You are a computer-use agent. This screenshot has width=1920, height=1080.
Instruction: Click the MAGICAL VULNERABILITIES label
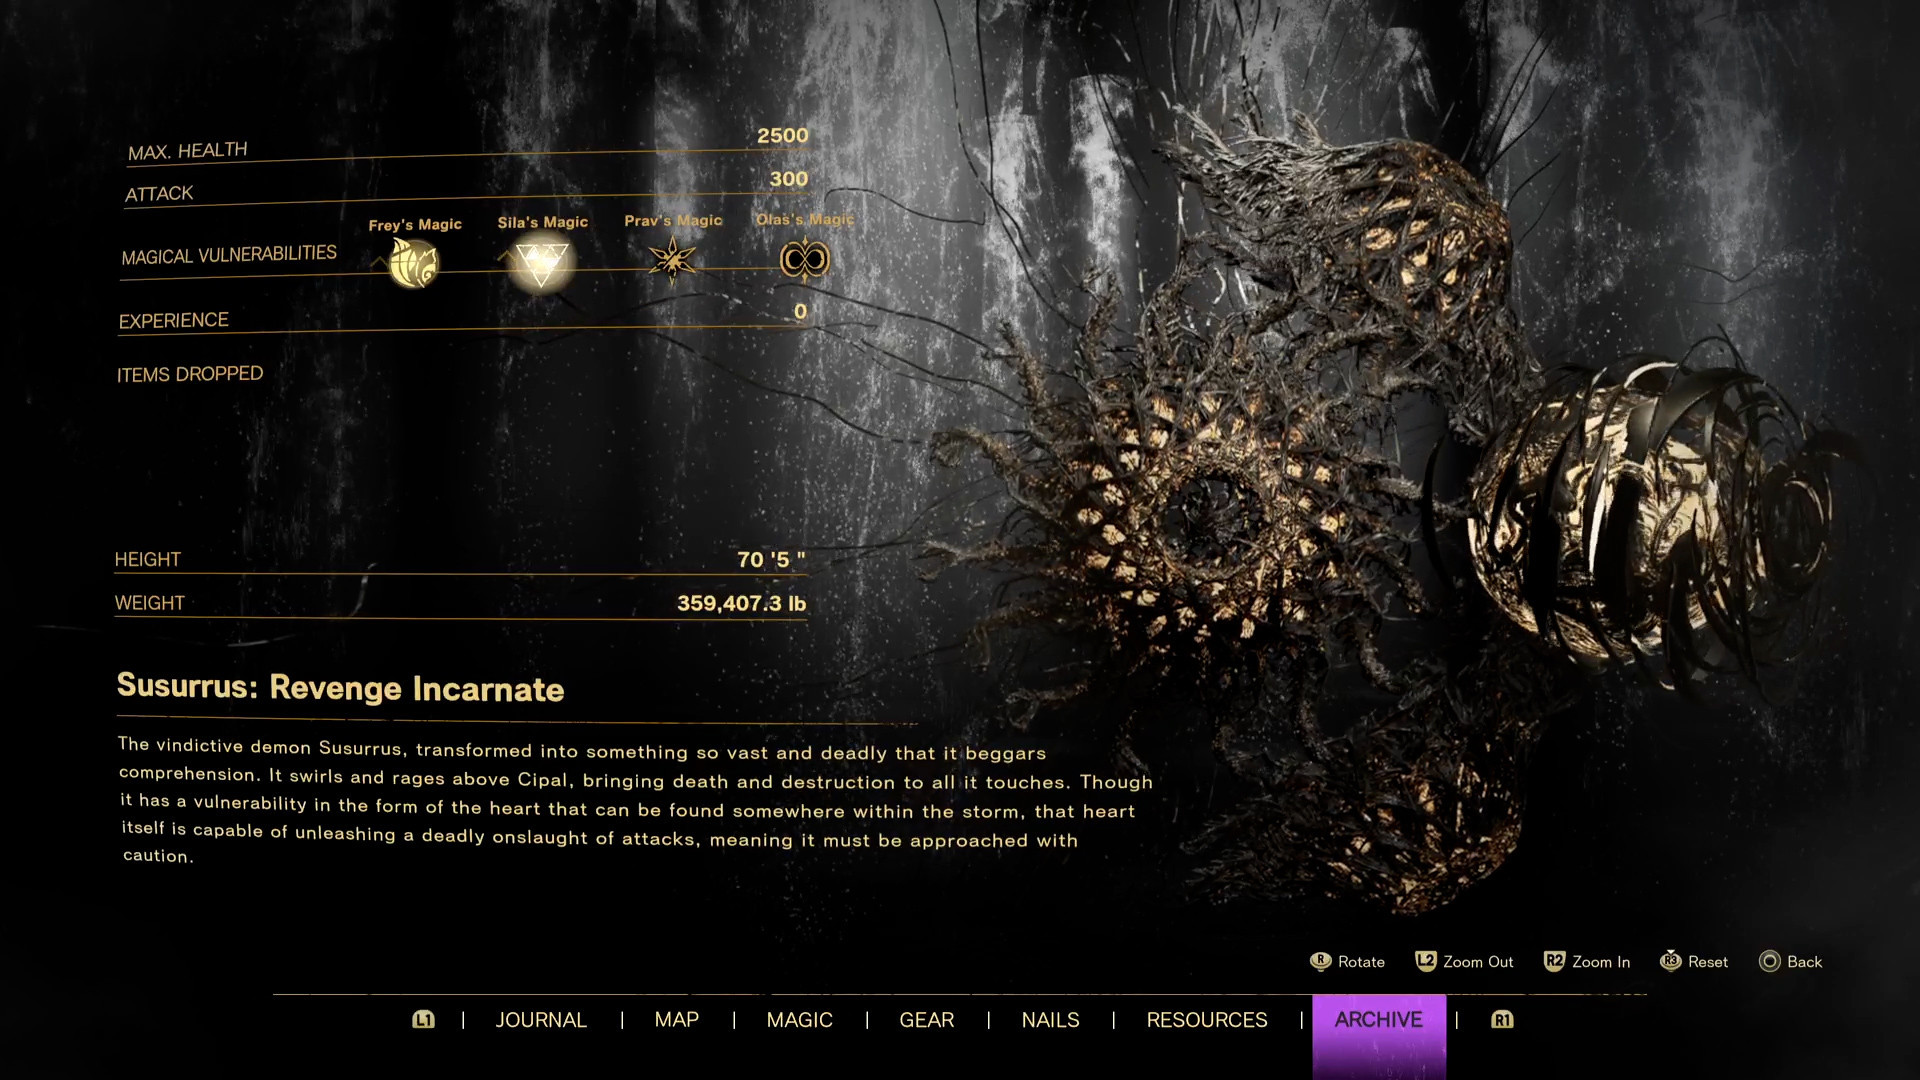tap(229, 256)
